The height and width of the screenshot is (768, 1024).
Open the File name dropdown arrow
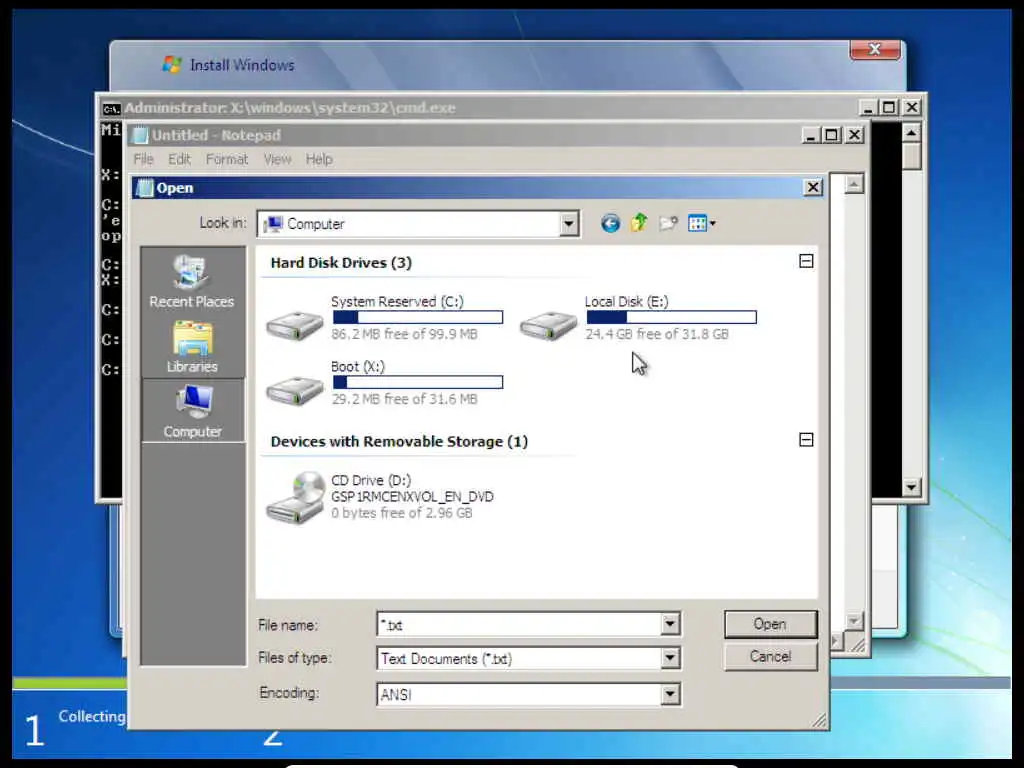(x=669, y=624)
